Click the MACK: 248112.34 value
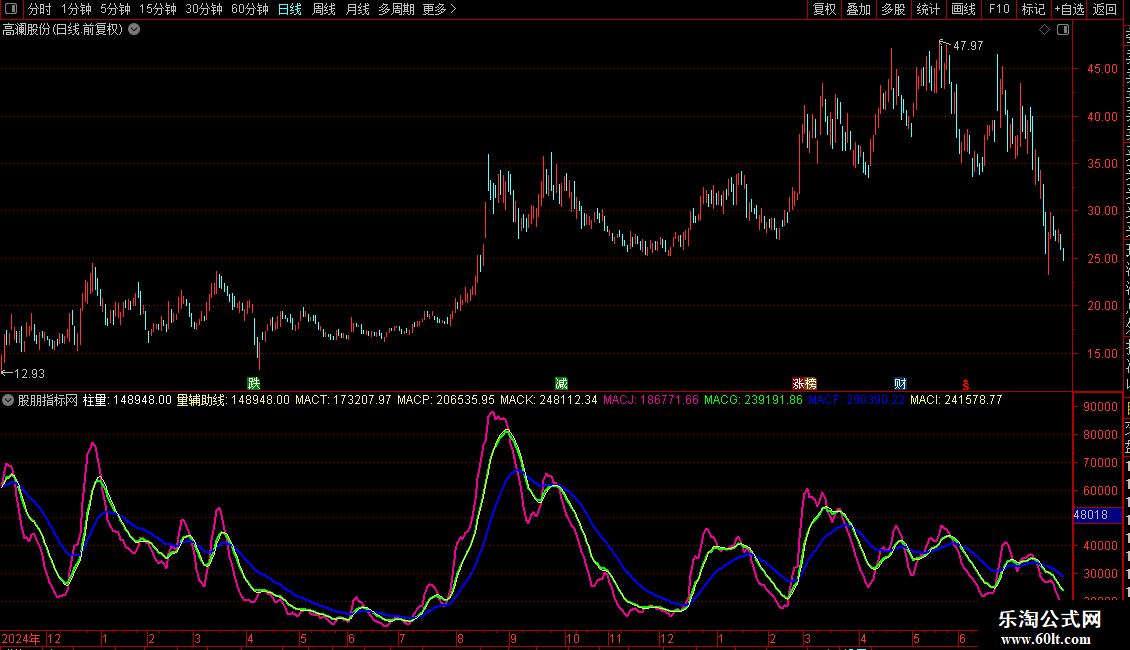This screenshot has height=650, width=1130. point(549,400)
